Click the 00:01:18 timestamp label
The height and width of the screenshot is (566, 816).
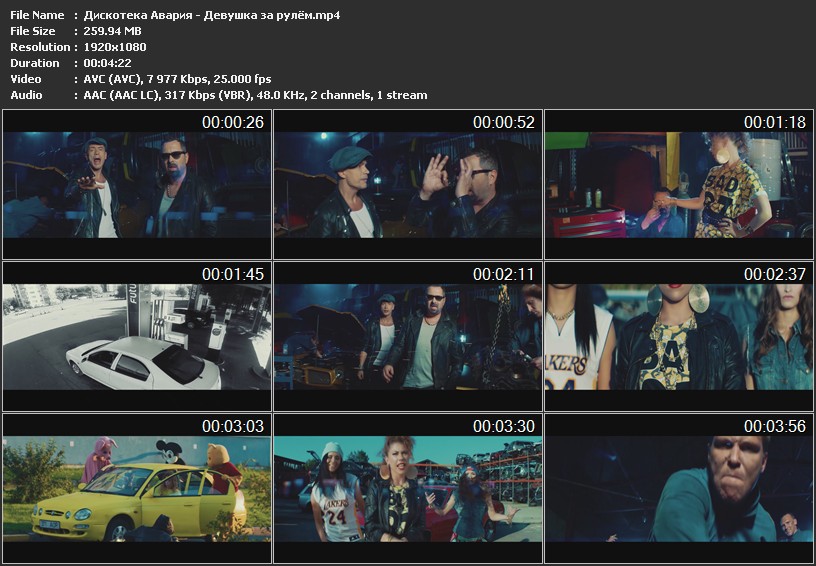point(774,122)
